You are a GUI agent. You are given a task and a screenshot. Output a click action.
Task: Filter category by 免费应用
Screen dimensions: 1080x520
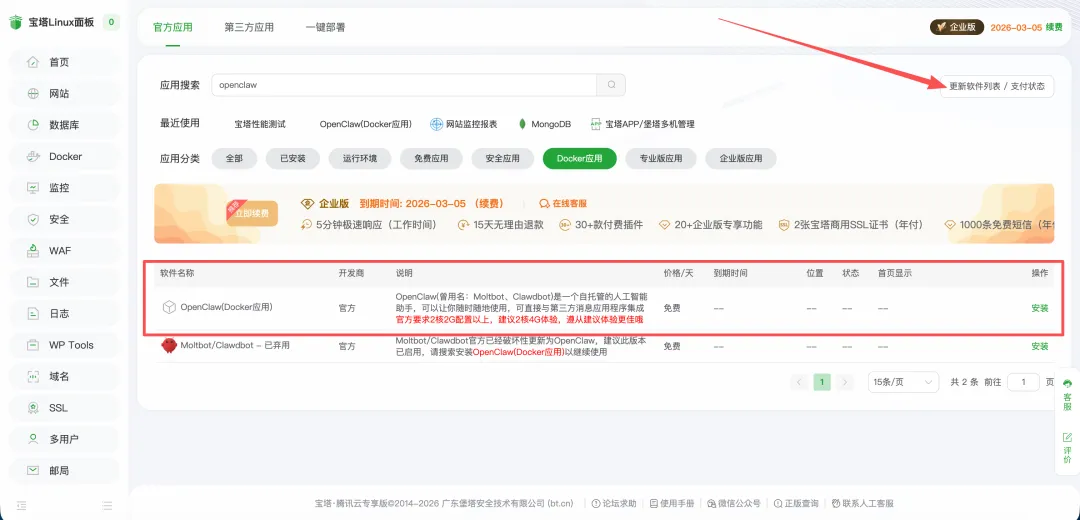point(431,158)
